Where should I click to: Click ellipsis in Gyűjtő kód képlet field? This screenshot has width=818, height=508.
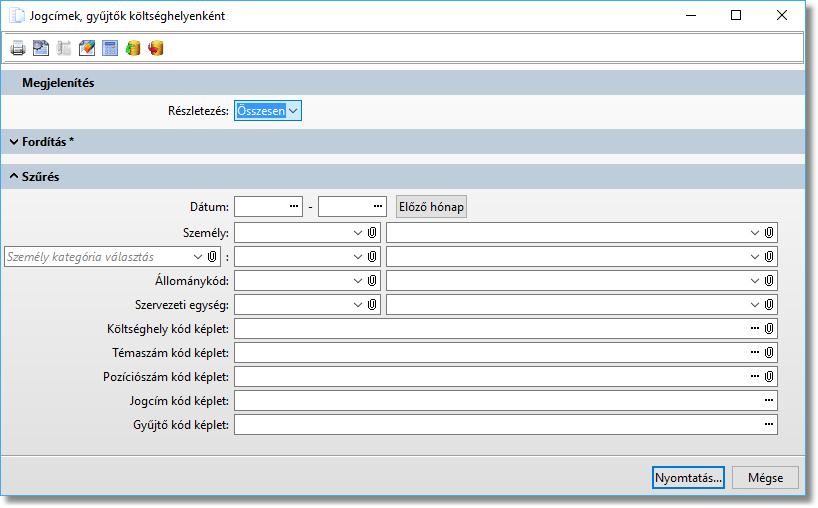[769, 425]
